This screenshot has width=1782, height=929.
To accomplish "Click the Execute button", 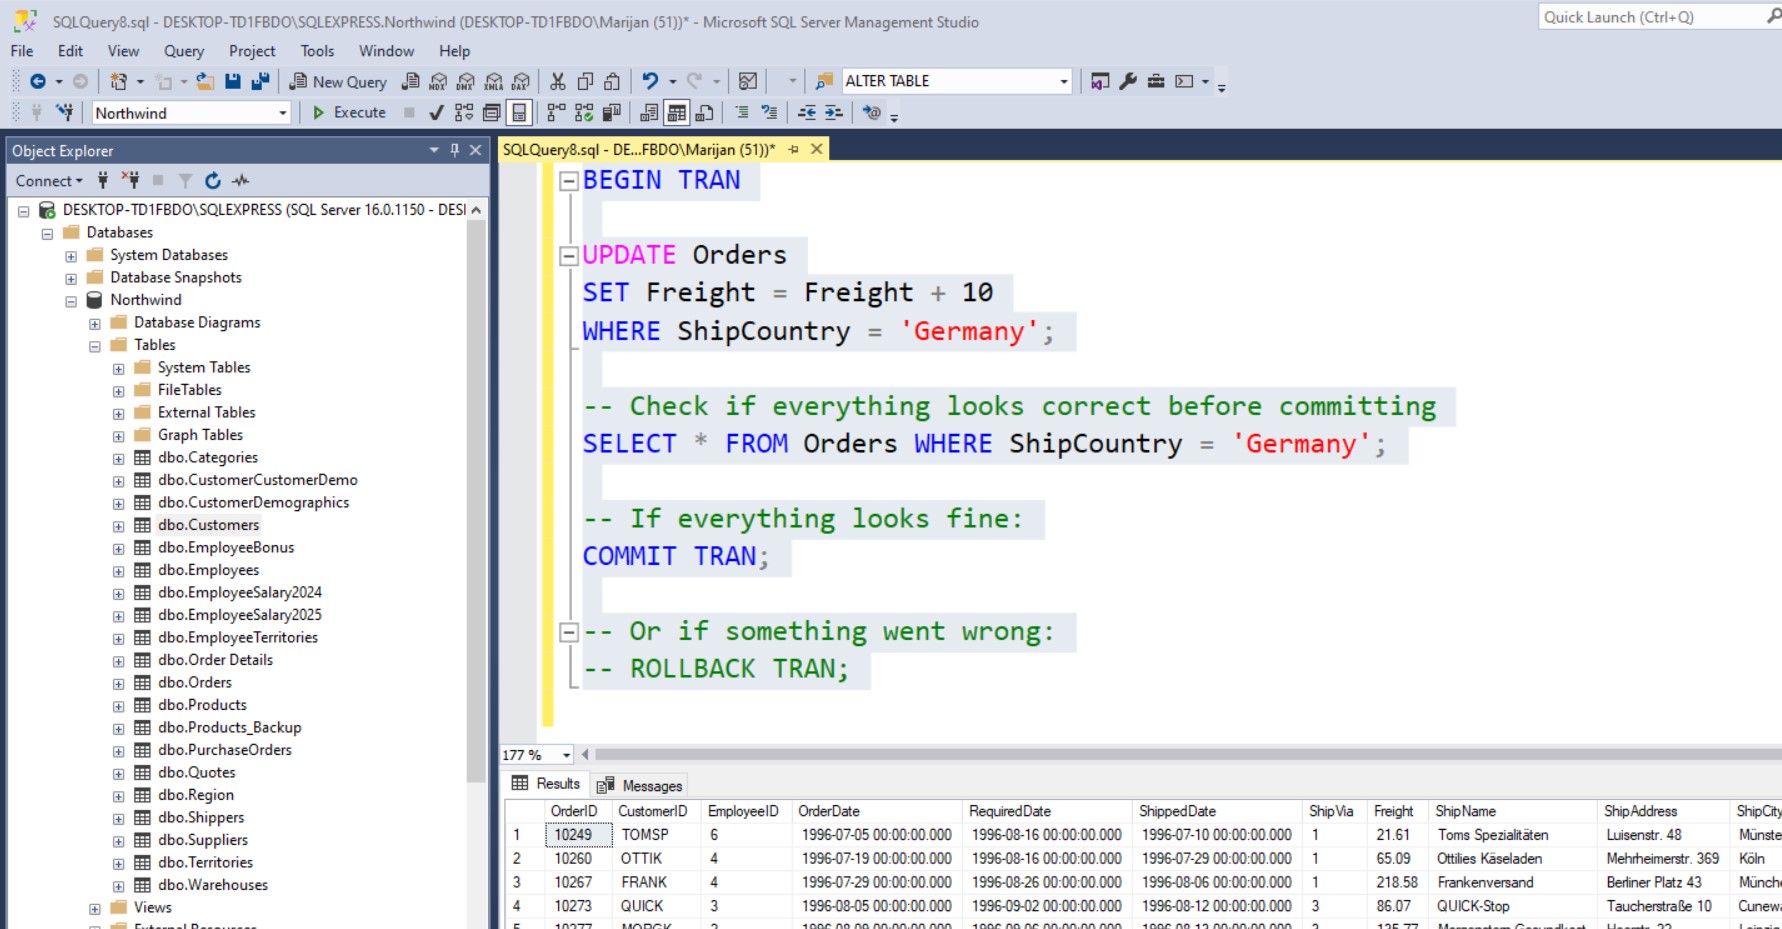I will click(x=349, y=113).
